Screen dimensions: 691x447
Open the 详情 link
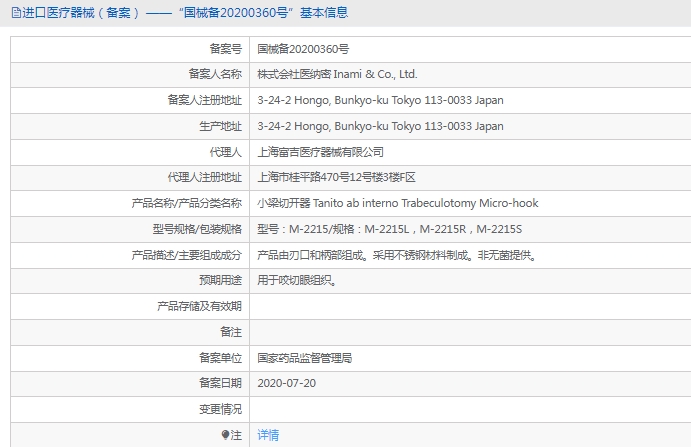pyautogui.click(x=268, y=435)
